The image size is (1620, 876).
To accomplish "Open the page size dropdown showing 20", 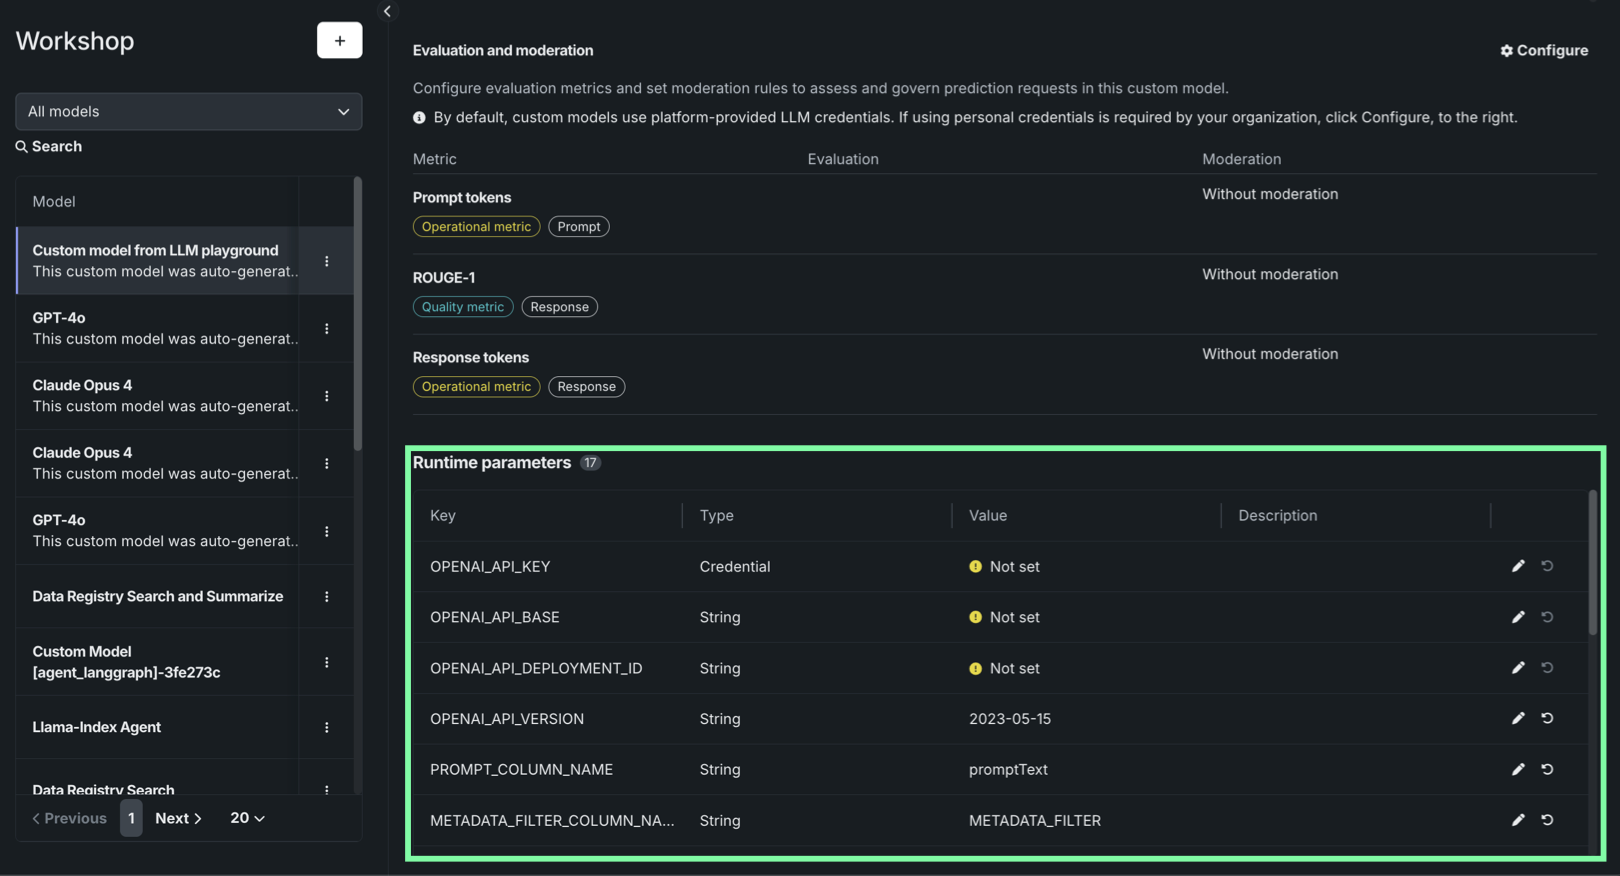I will 247,818.
